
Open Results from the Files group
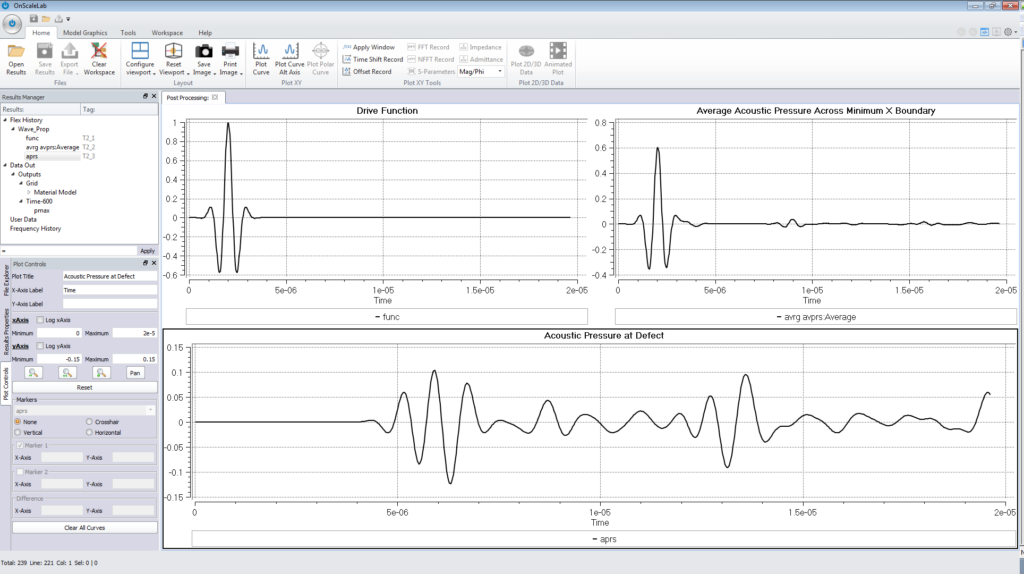16,59
